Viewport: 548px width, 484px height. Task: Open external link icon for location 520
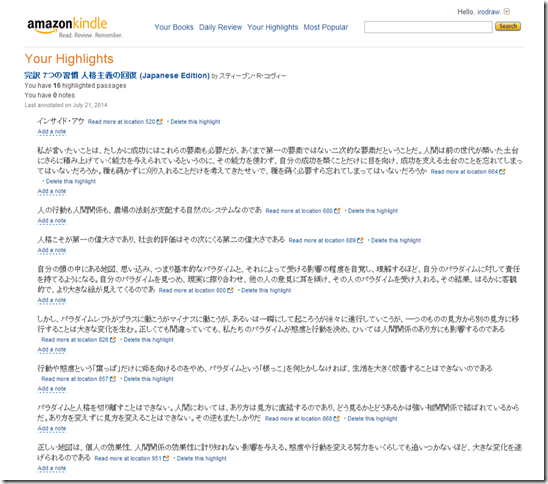point(159,122)
